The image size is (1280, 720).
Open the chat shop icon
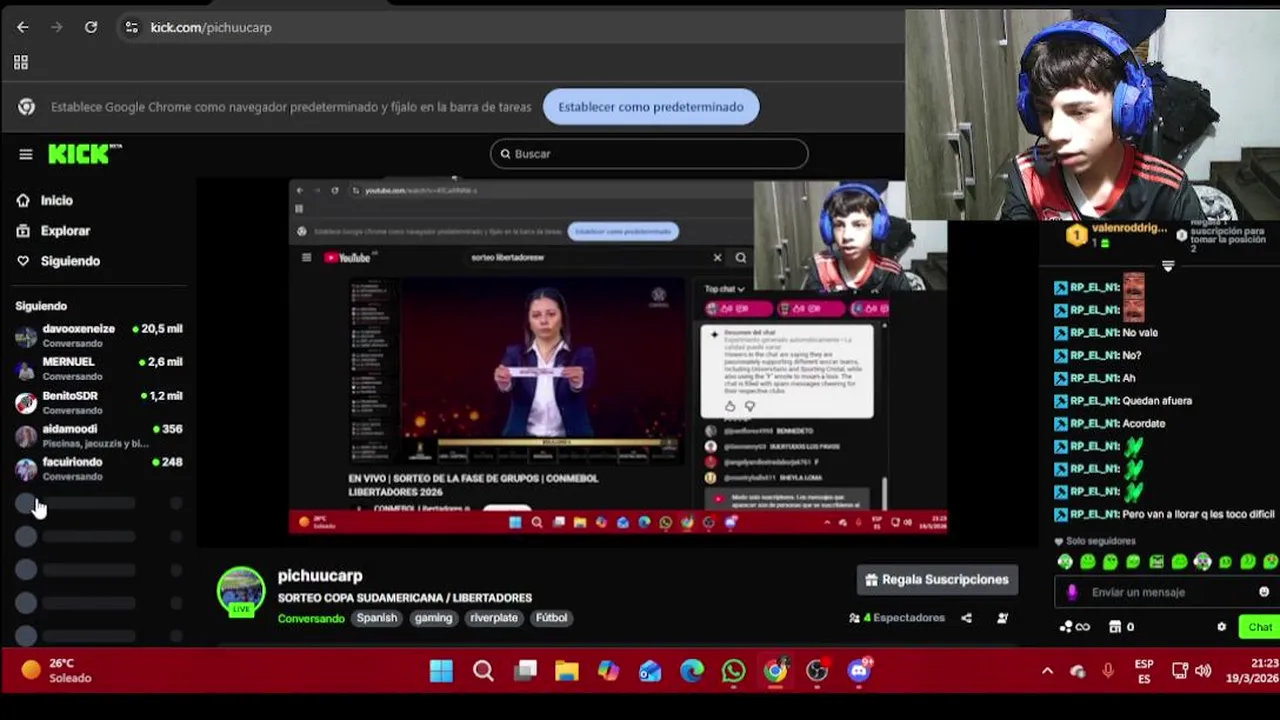coord(1115,627)
